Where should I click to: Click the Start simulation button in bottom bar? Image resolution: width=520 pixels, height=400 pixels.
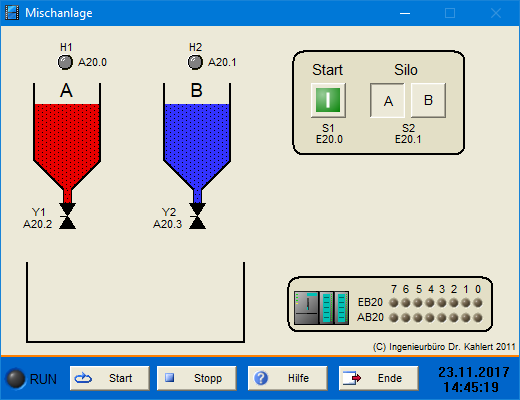tap(110, 378)
